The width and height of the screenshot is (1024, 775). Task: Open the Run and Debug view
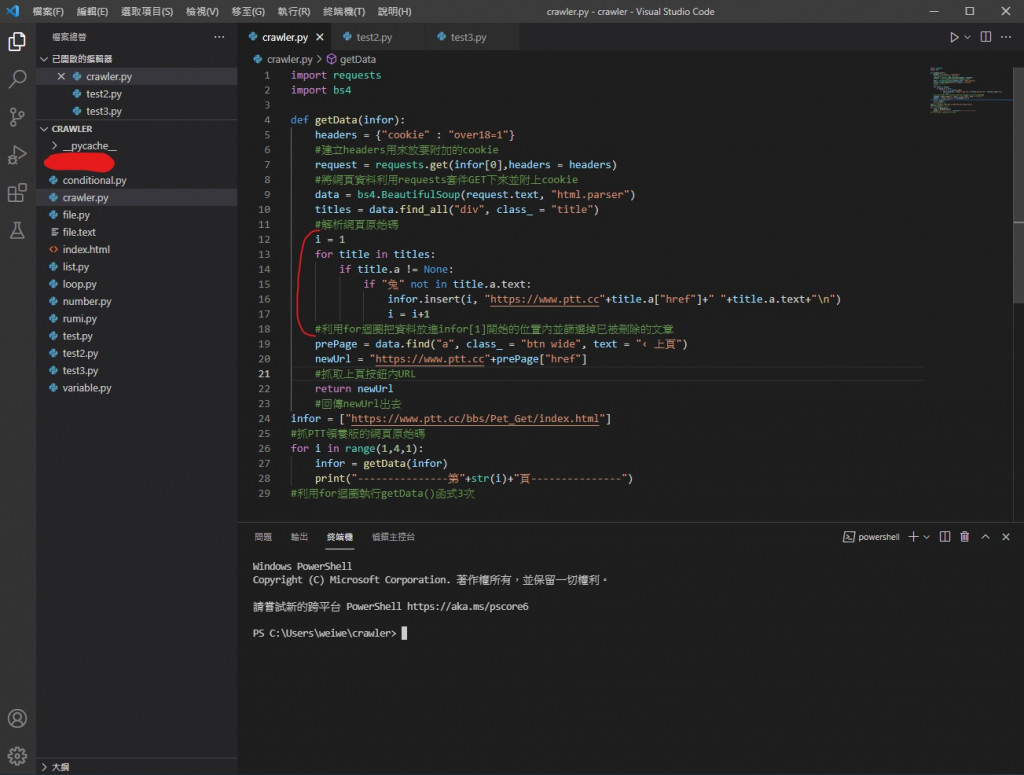point(17,155)
